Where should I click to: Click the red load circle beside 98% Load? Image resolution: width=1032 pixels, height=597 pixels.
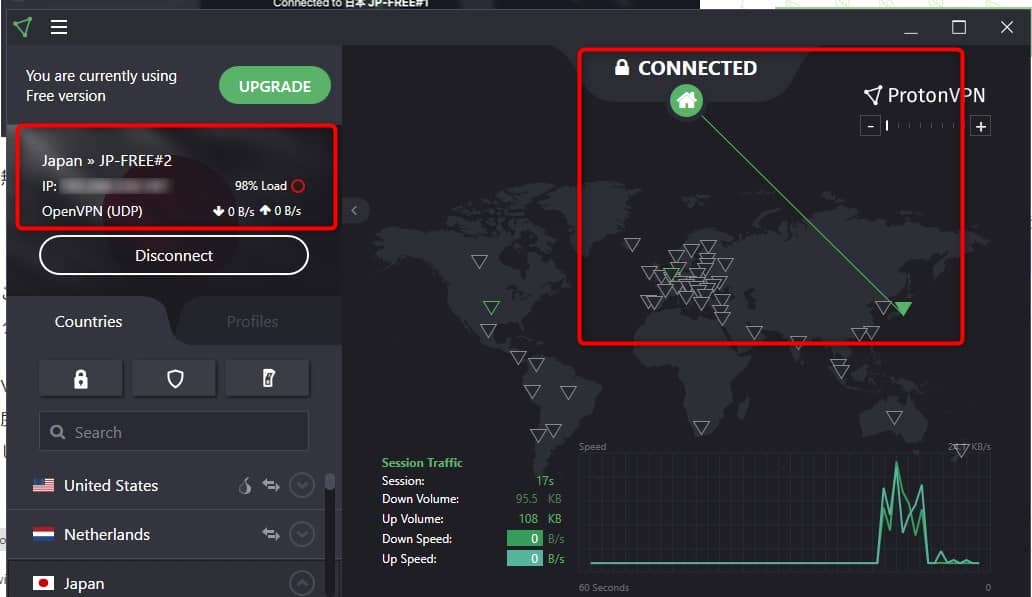[x=298, y=186]
